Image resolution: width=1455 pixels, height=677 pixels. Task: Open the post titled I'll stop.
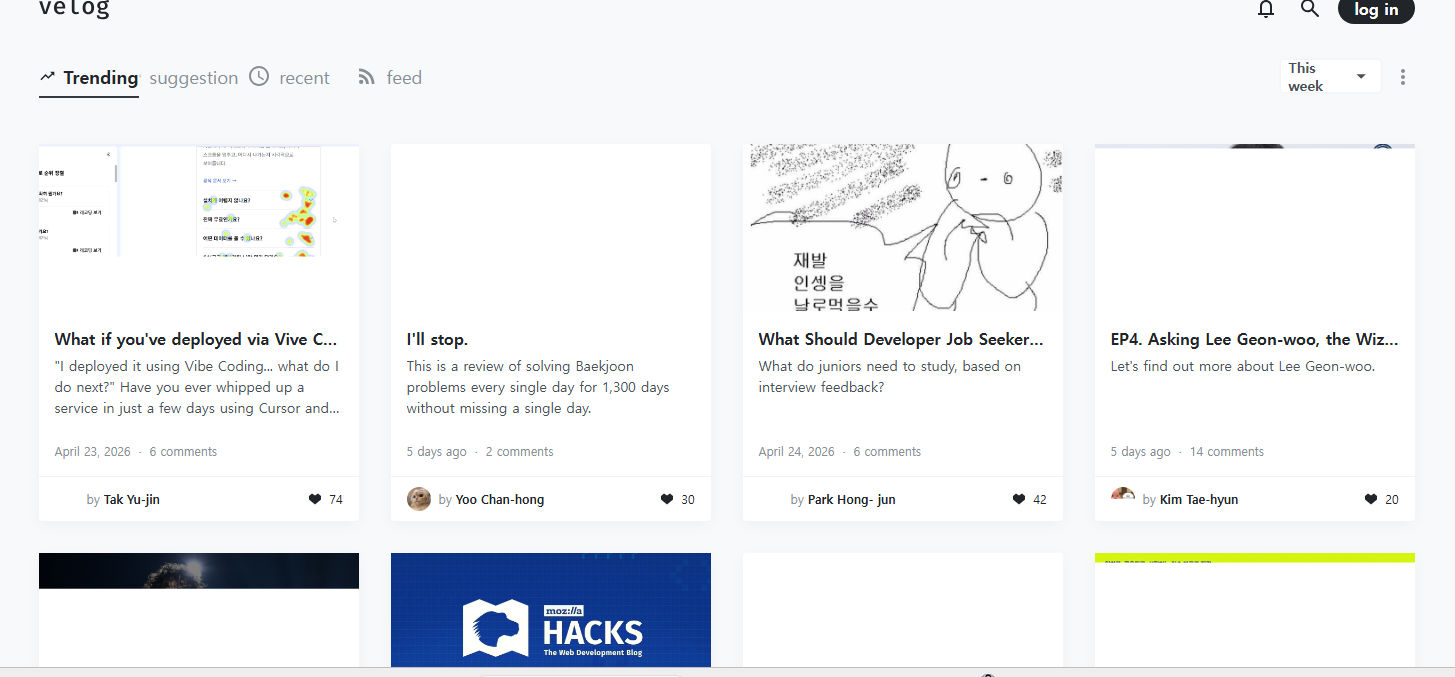click(437, 339)
